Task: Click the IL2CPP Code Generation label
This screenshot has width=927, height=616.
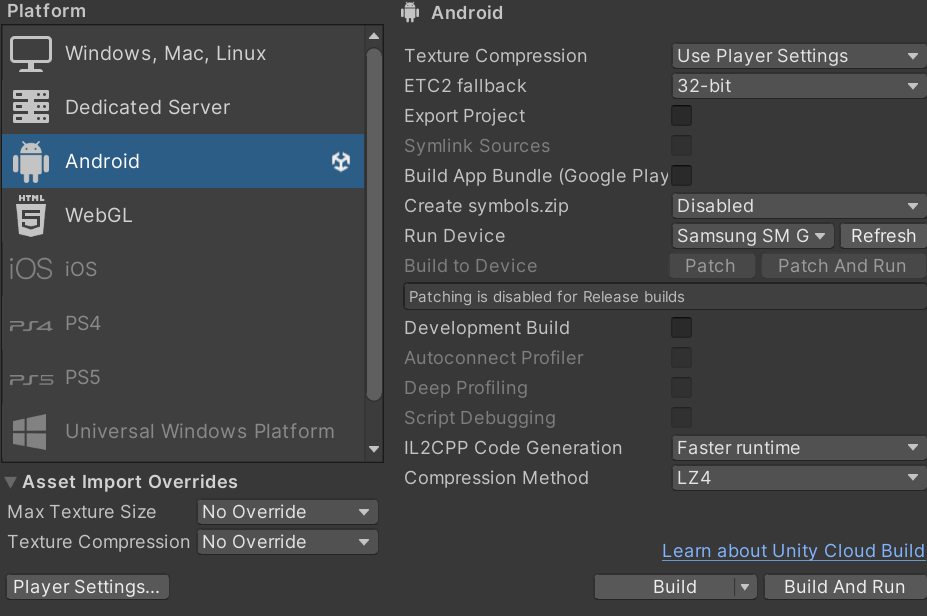Action: point(513,448)
